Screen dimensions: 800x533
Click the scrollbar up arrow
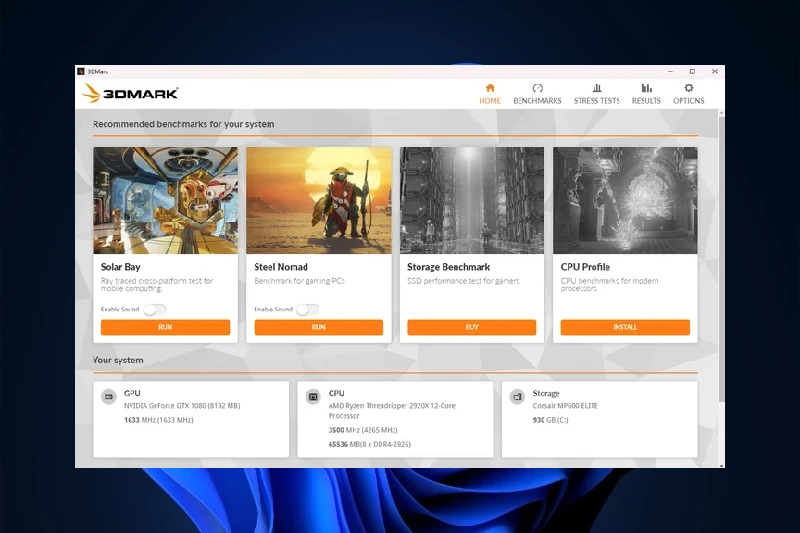tap(721, 112)
